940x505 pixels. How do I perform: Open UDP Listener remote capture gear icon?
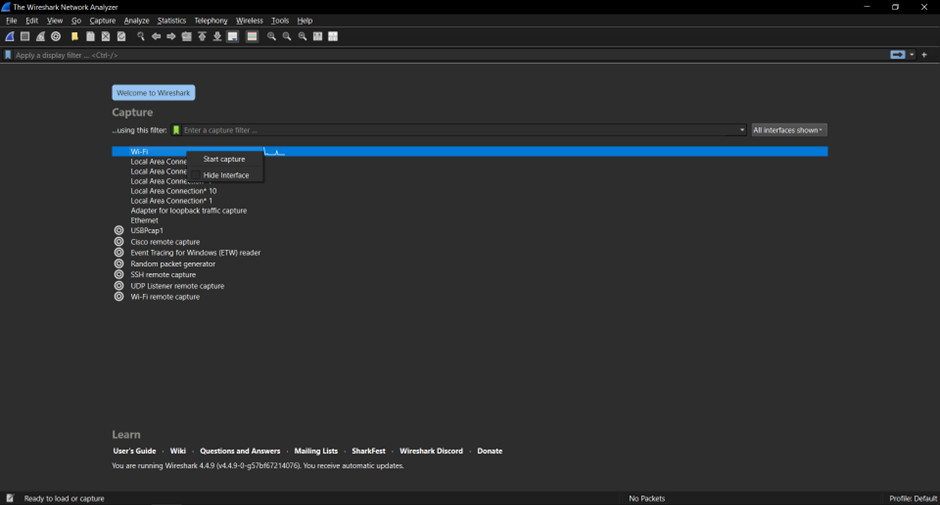pyautogui.click(x=119, y=285)
